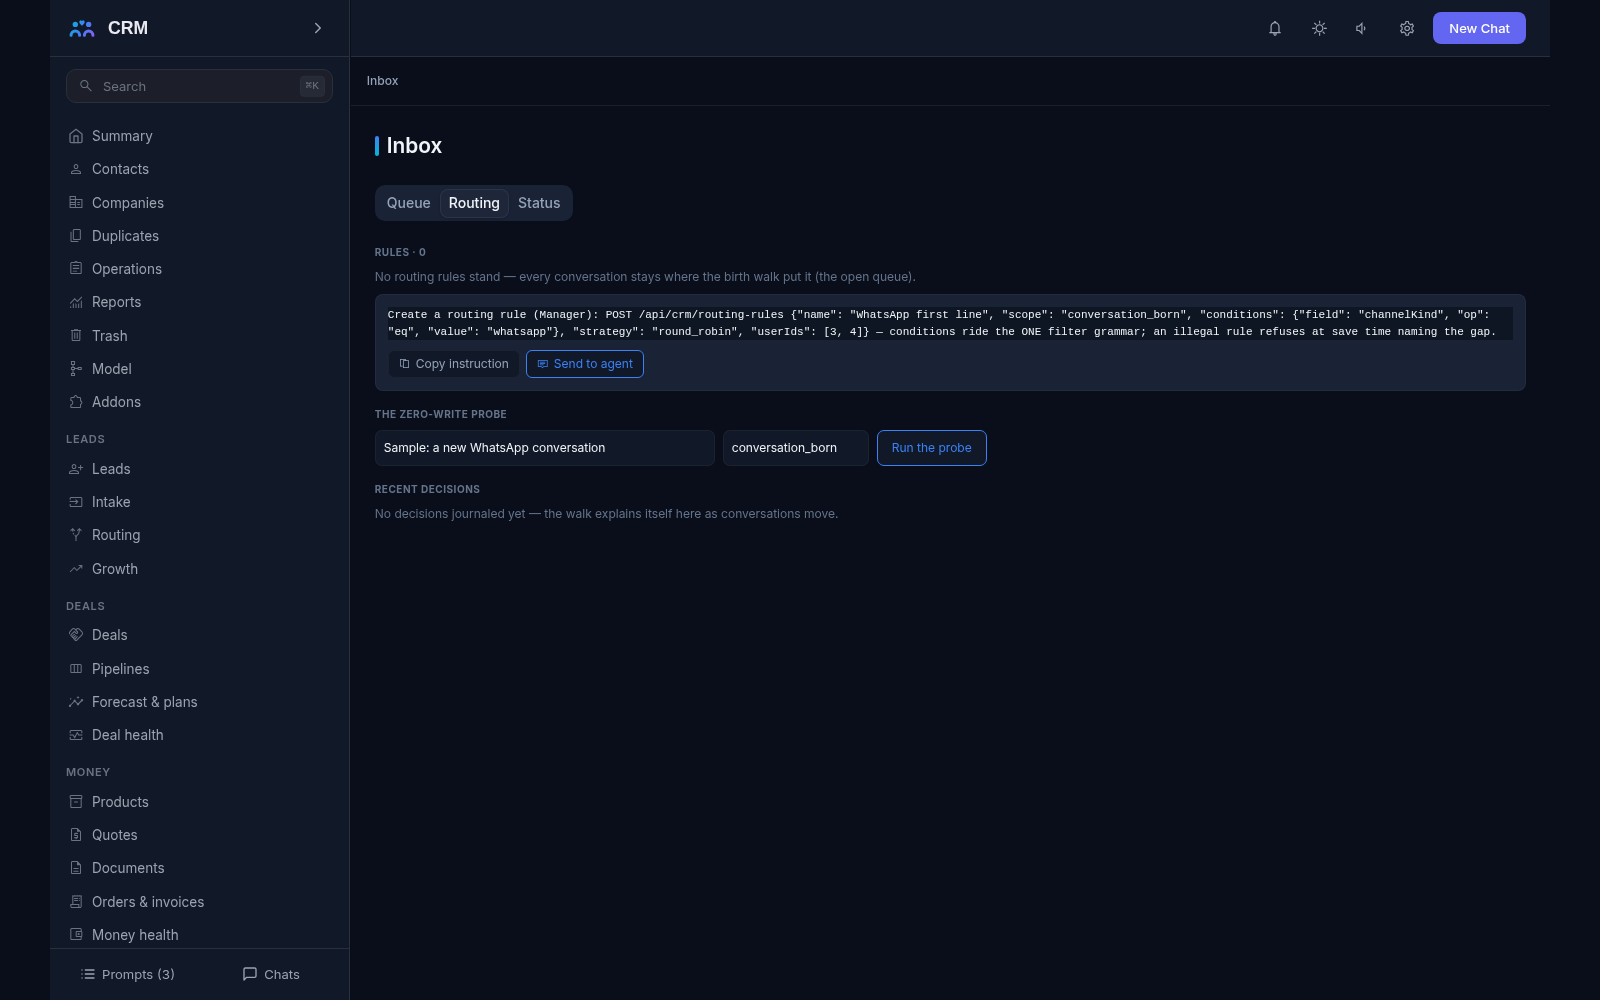Open Leads via its add-person icon

tap(76, 469)
